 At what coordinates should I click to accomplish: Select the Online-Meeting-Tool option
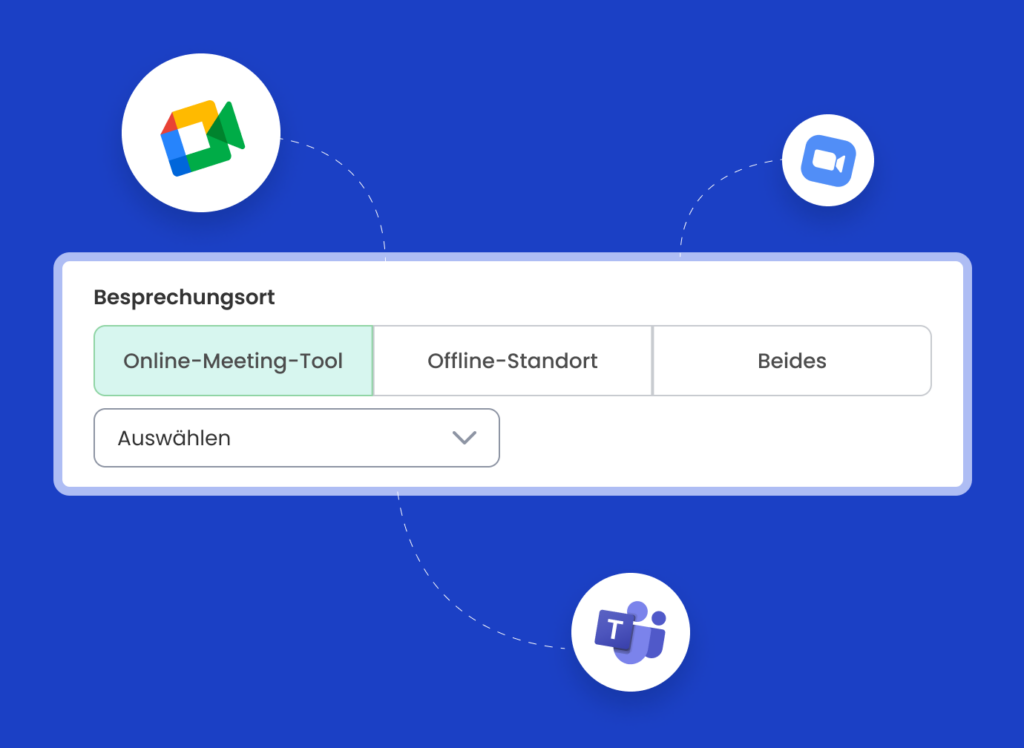point(233,361)
